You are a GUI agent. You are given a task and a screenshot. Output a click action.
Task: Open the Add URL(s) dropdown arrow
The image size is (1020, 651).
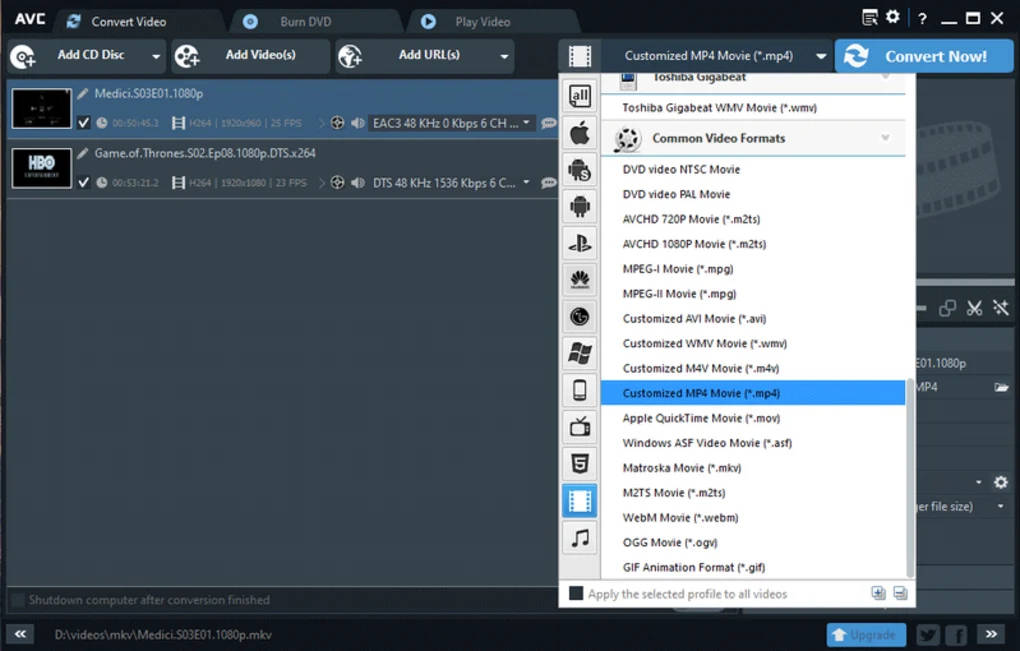[504, 57]
